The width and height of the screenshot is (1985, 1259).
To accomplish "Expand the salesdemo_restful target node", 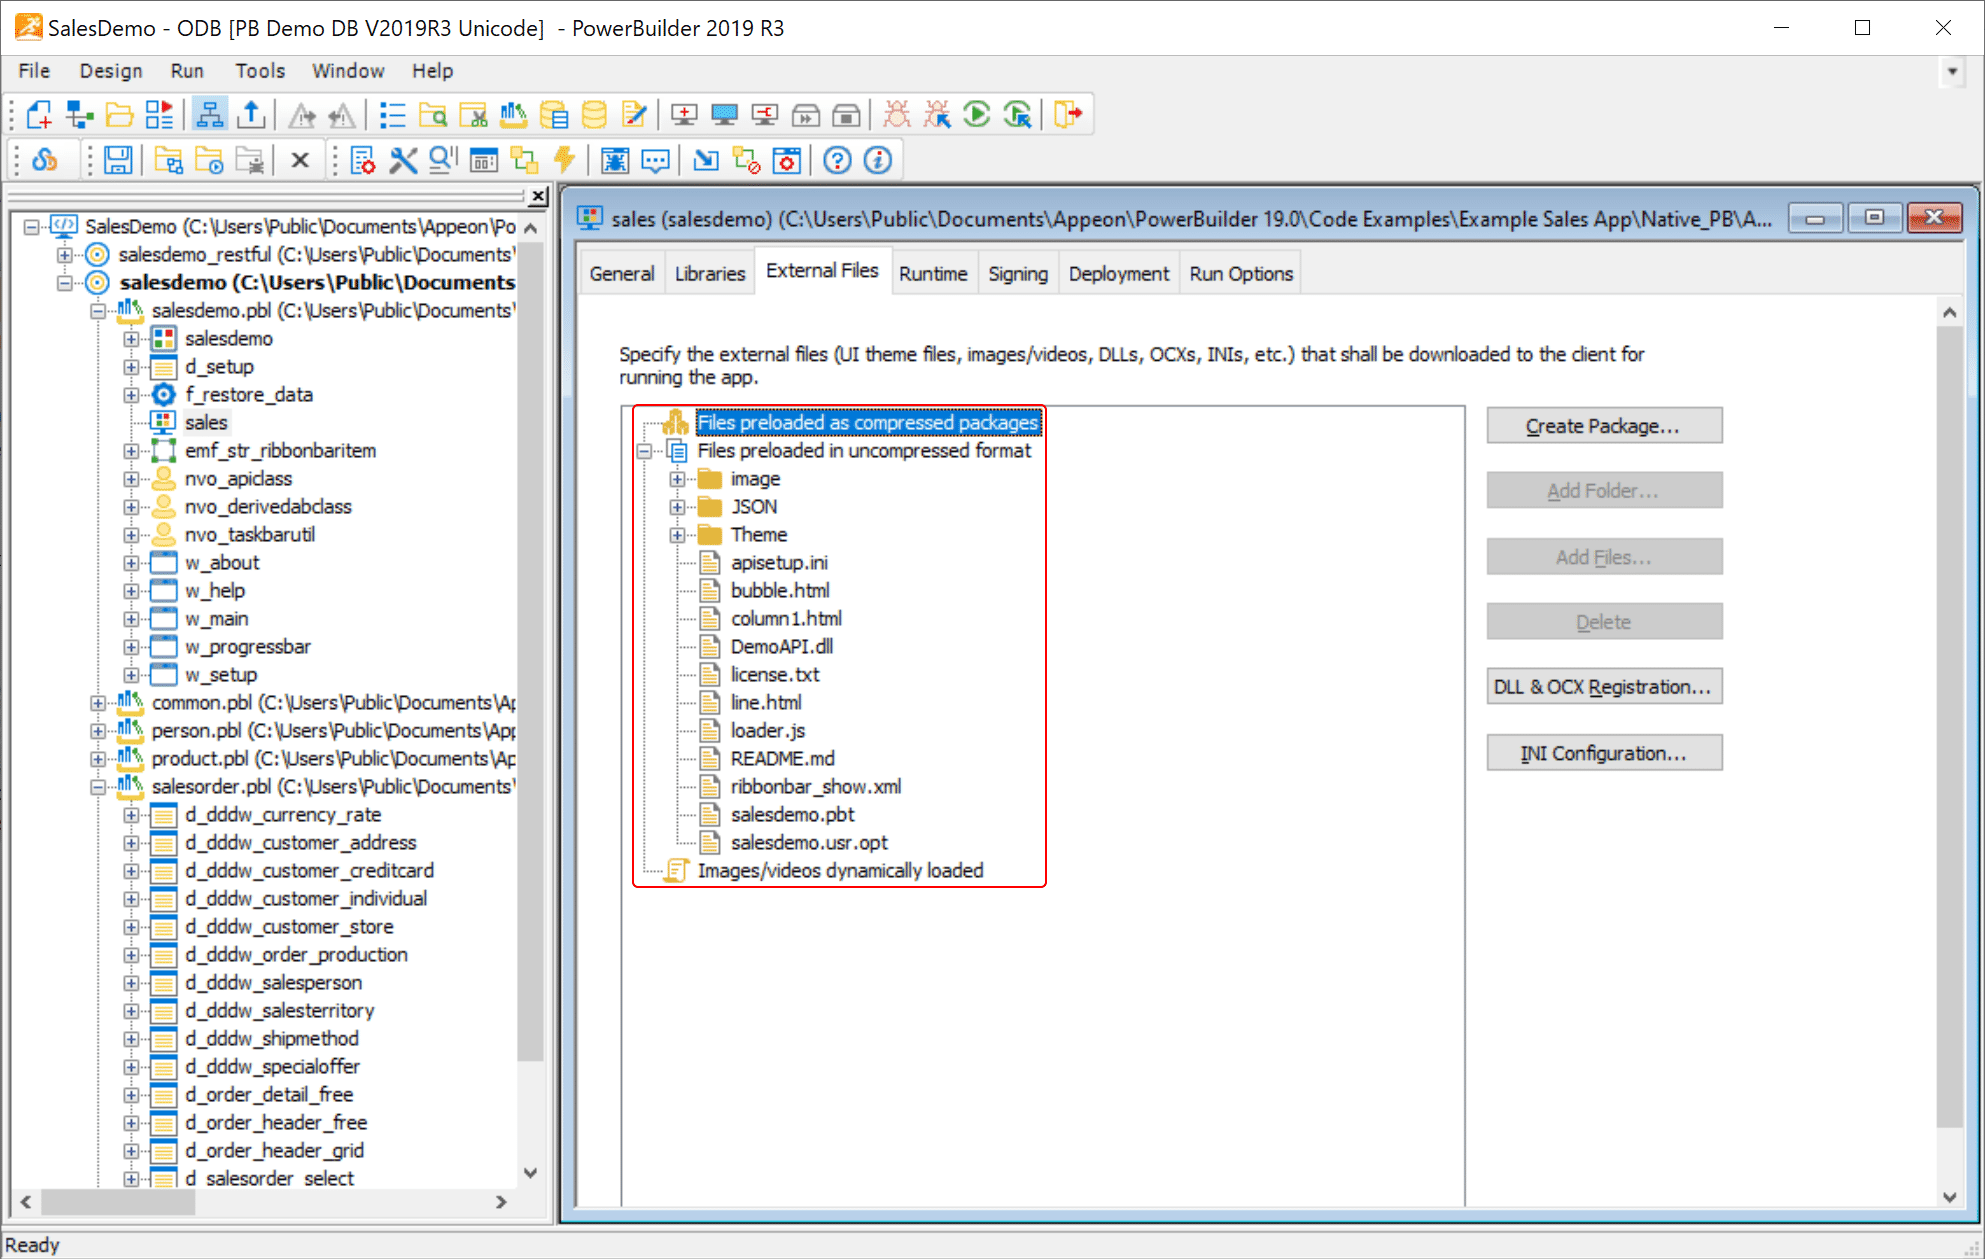I will point(65,255).
